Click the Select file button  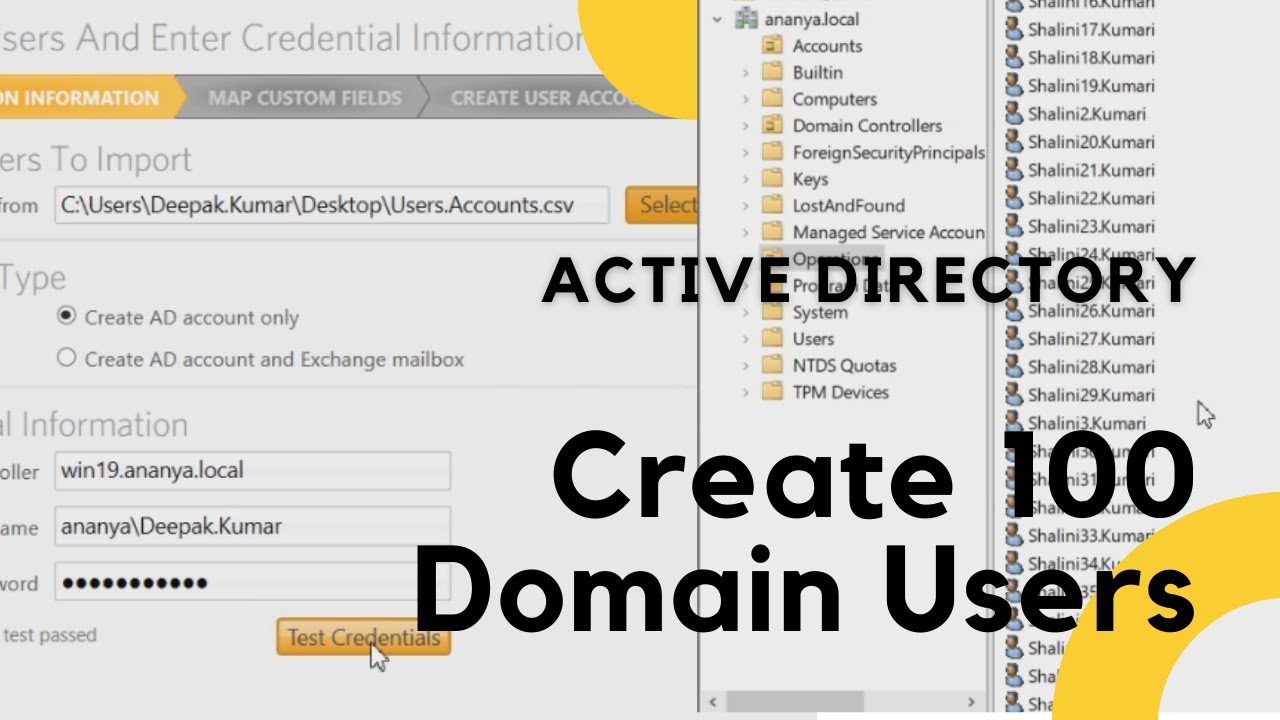(x=661, y=205)
